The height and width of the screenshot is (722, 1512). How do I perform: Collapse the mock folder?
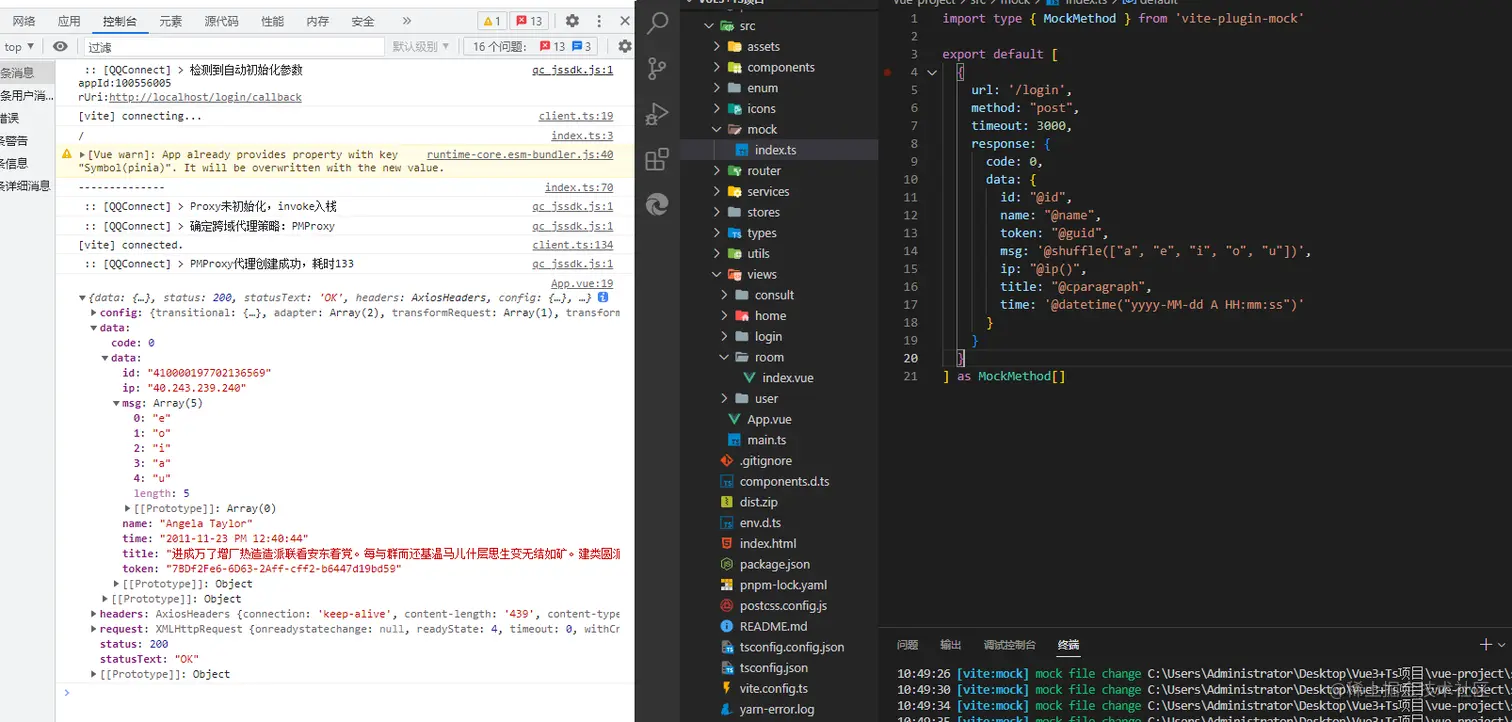click(716, 129)
